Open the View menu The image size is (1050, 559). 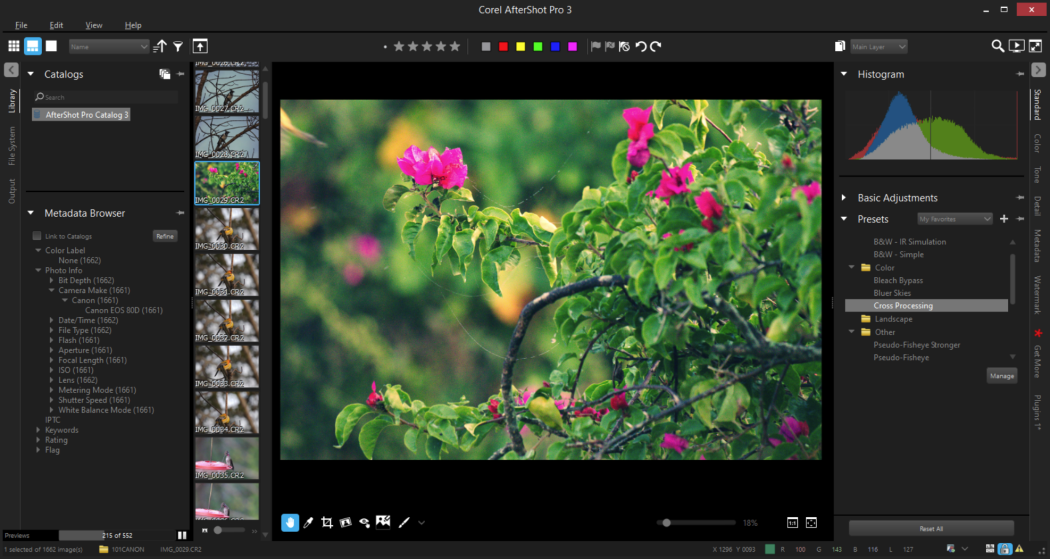pos(94,25)
